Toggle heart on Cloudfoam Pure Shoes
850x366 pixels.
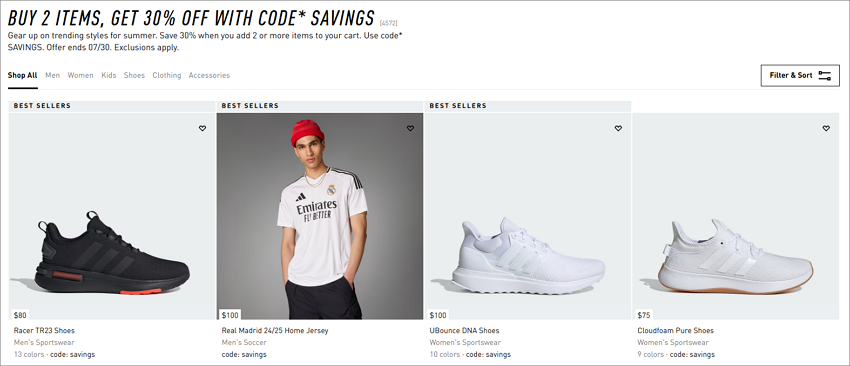tap(826, 129)
